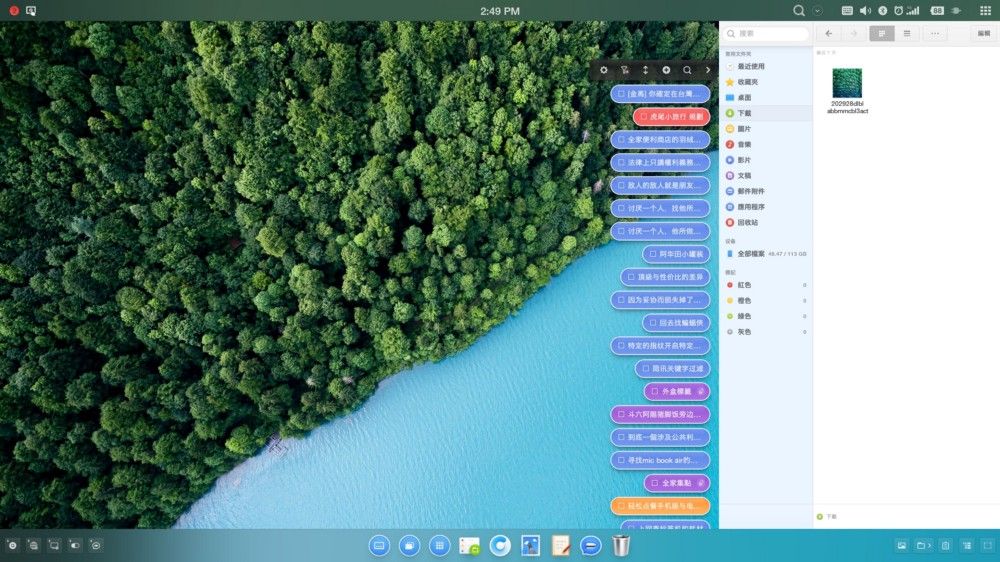This screenshot has width=1000, height=562.
Task: Open the app grid icon in top-right corner
Action: [x=985, y=10]
